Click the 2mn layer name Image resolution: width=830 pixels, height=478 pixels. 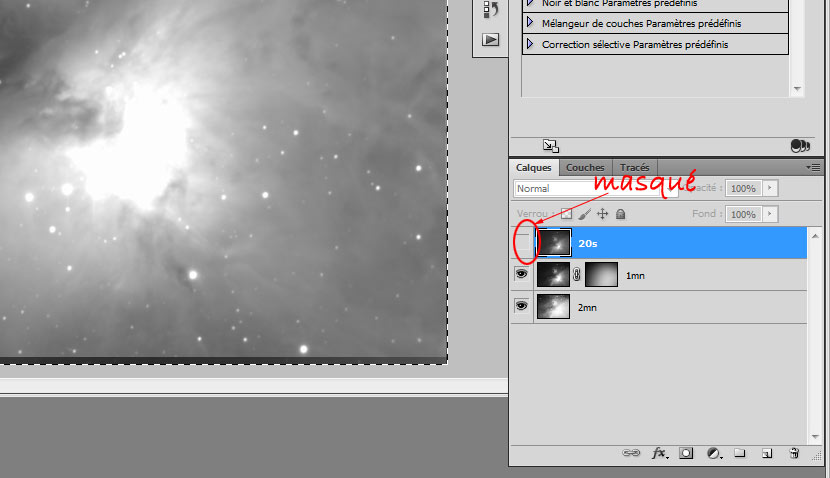587,307
